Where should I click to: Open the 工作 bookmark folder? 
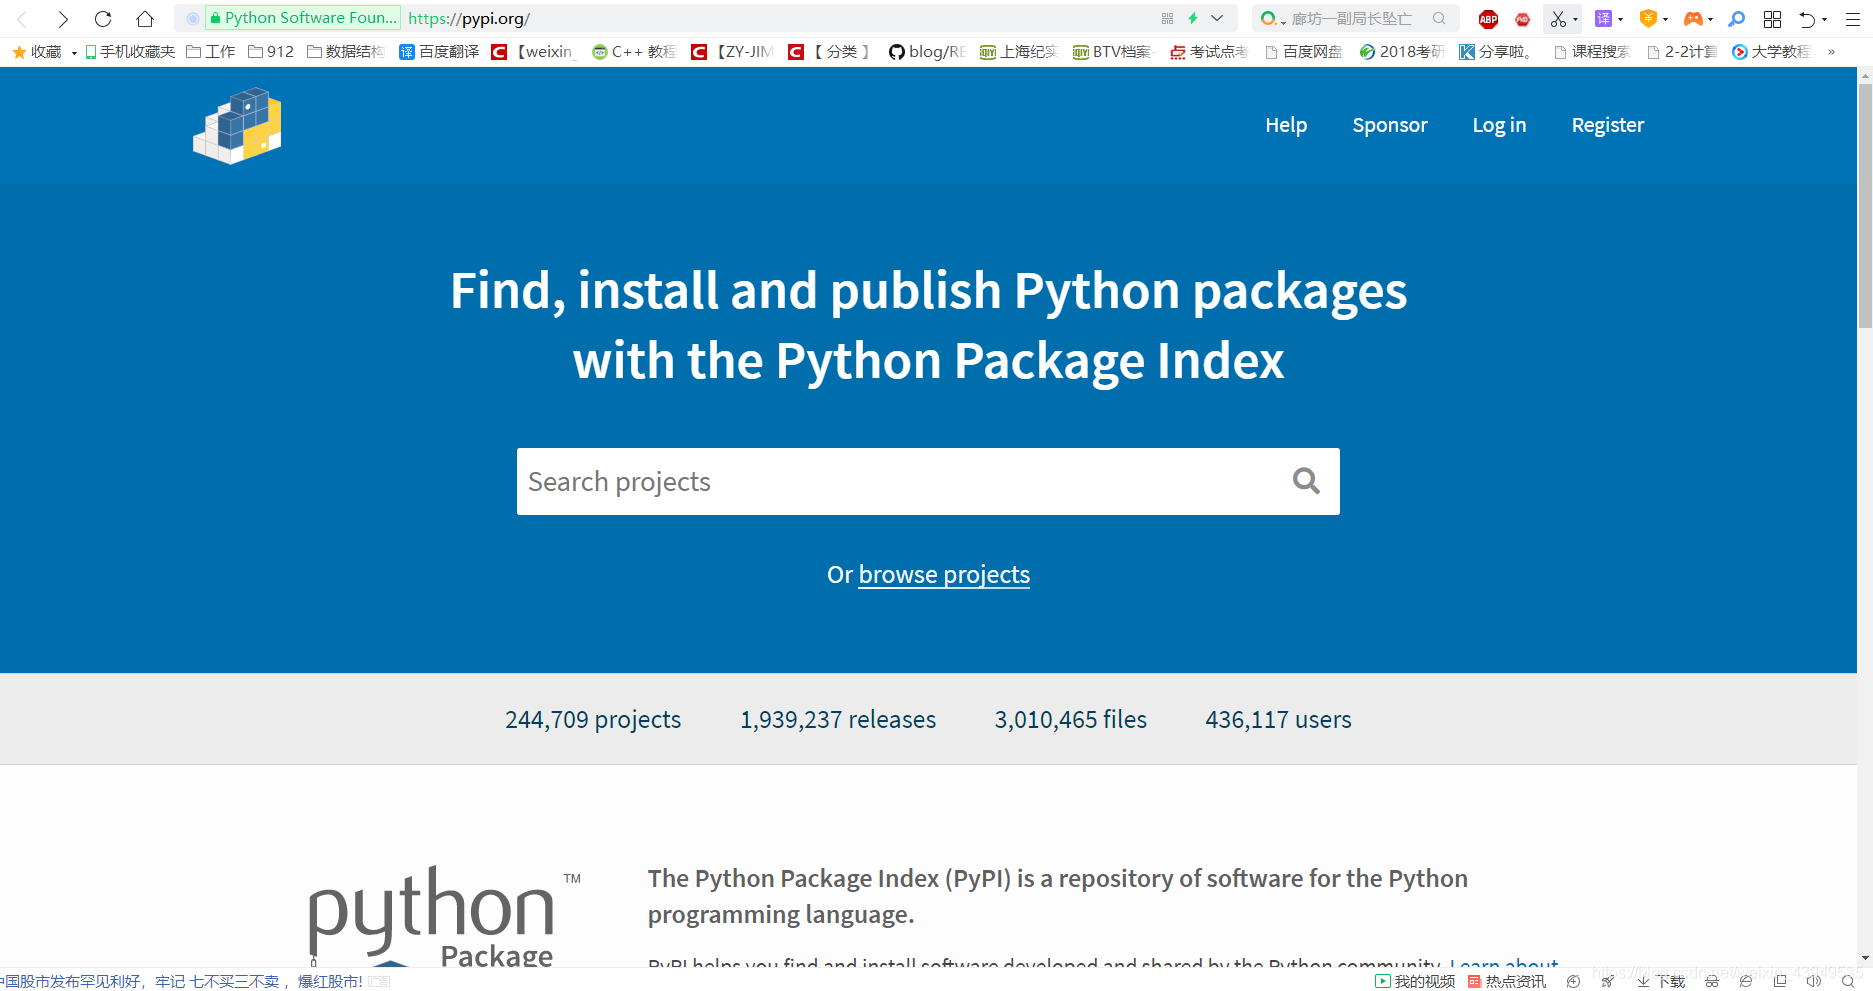211,52
